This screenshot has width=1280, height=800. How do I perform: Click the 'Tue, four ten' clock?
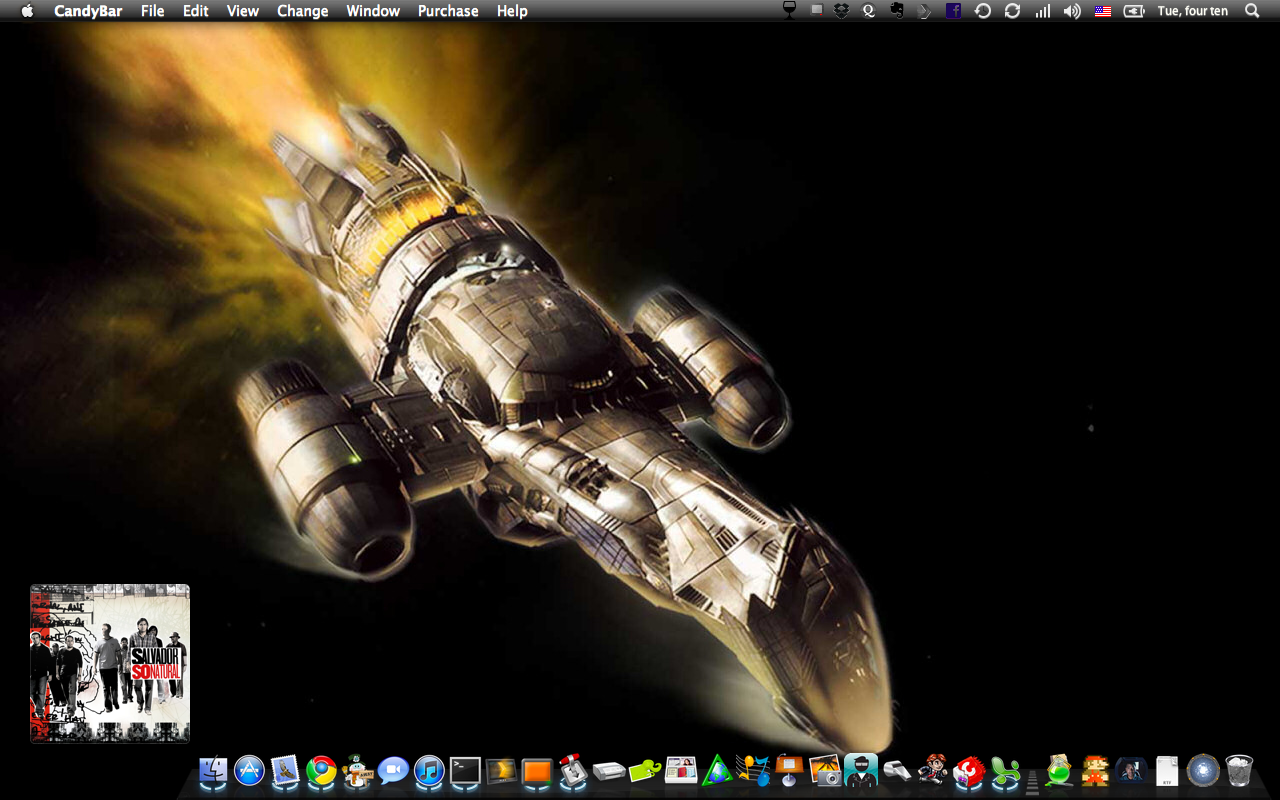pos(1192,11)
